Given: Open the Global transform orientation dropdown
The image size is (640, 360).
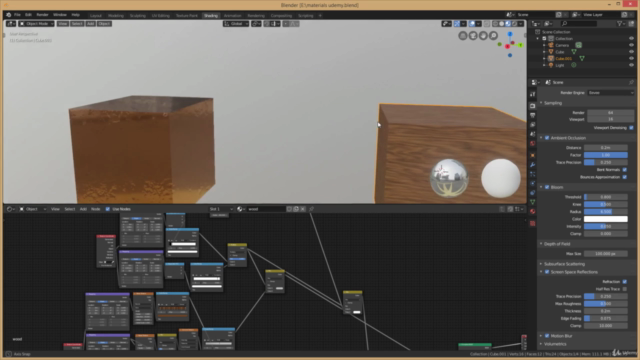Looking at the screenshot, I should [x=236, y=24].
